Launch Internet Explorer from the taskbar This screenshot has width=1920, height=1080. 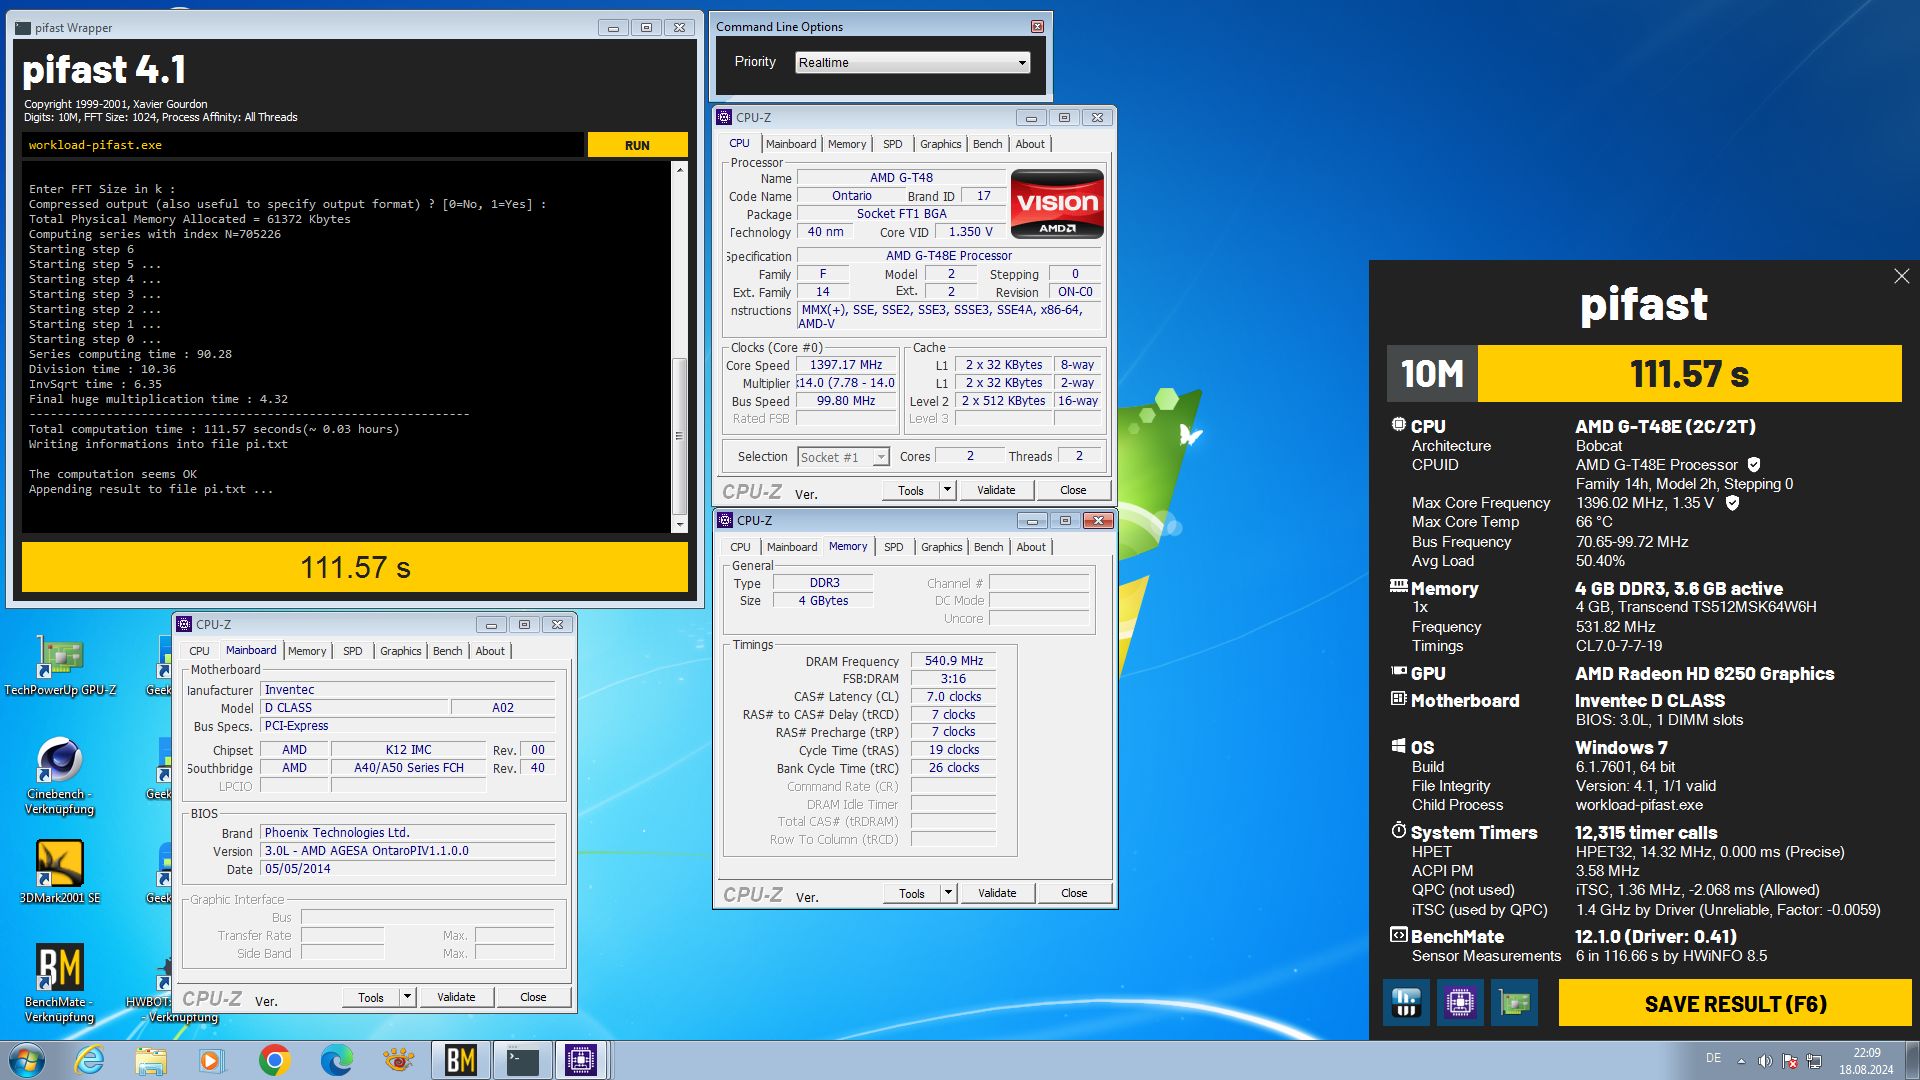pos(90,1060)
